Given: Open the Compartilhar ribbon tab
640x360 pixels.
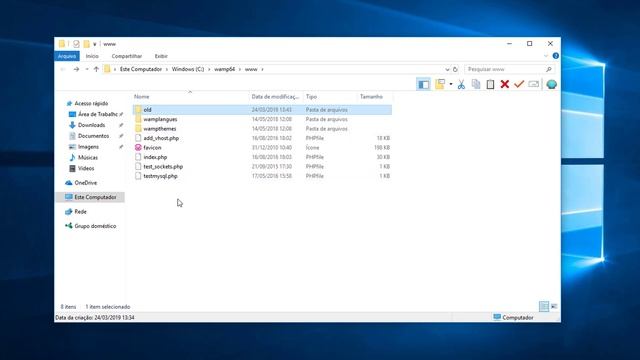Looking at the screenshot, I should pos(127,56).
